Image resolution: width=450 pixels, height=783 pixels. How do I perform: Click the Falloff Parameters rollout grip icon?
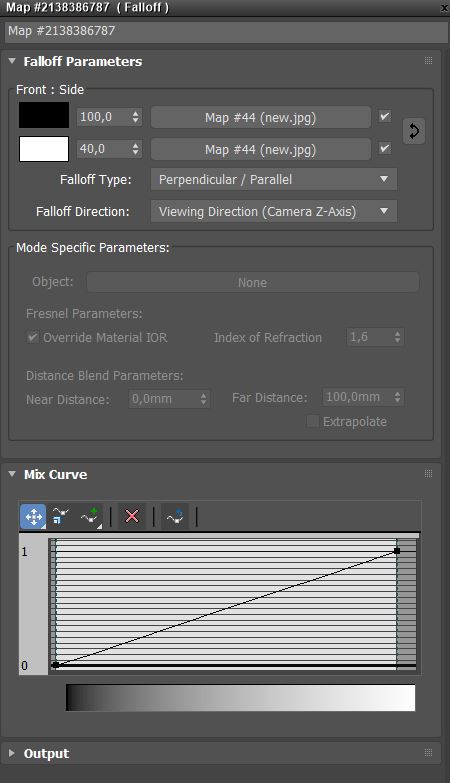point(428,61)
